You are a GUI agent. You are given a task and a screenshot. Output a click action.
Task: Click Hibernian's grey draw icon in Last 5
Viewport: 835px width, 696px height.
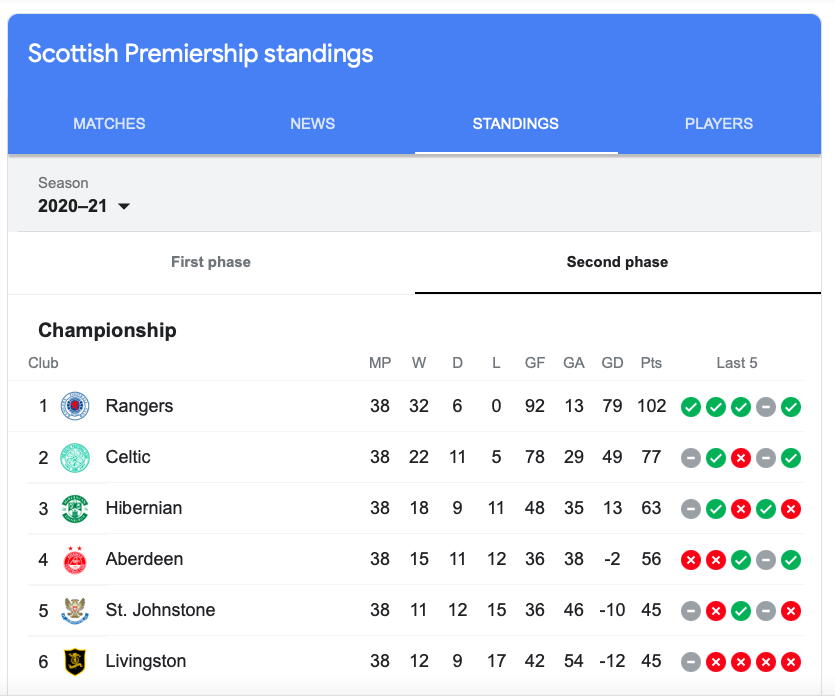[x=690, y=509]
